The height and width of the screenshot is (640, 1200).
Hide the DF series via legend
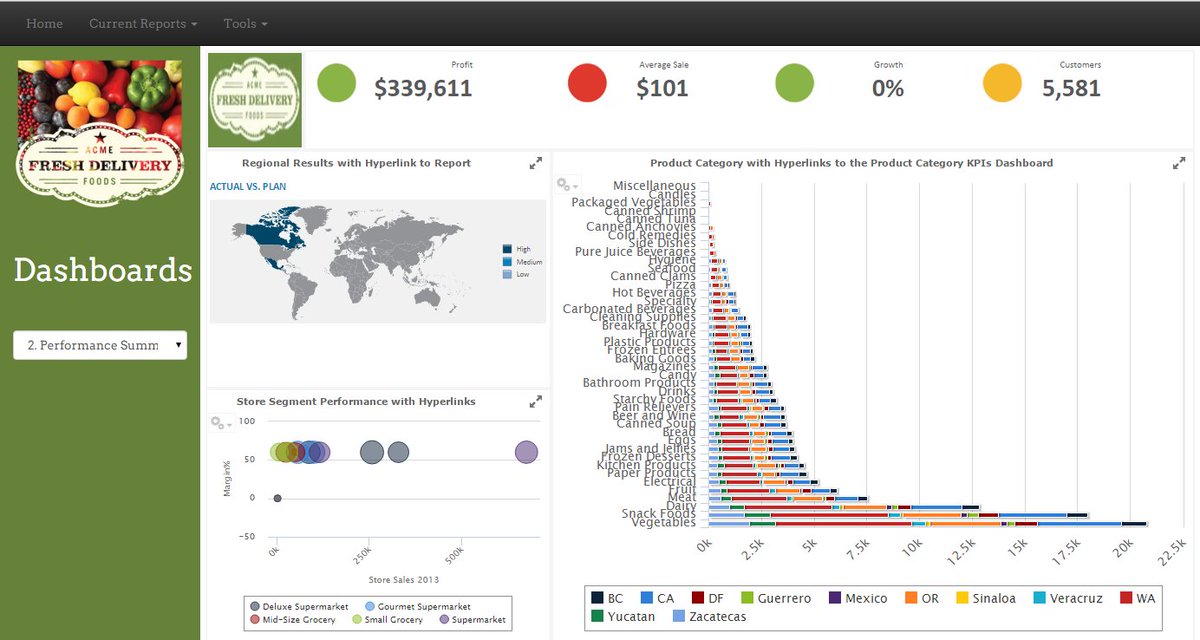pyautogui.click(x=707, y=598)
